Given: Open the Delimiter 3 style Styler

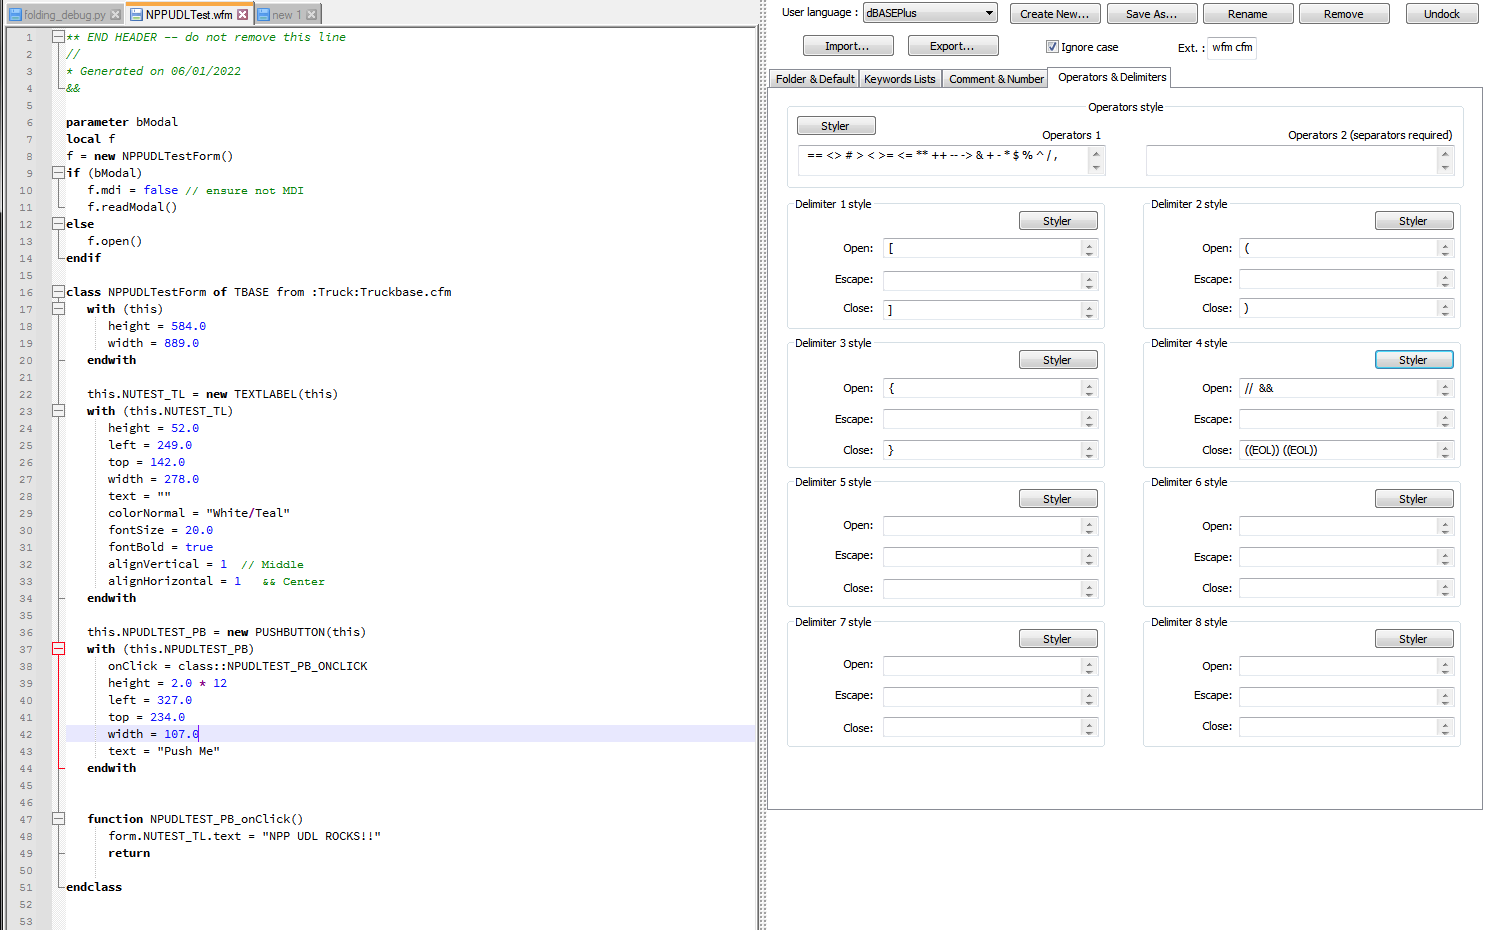Looking at the screenshot, I should click(1058, 360).
